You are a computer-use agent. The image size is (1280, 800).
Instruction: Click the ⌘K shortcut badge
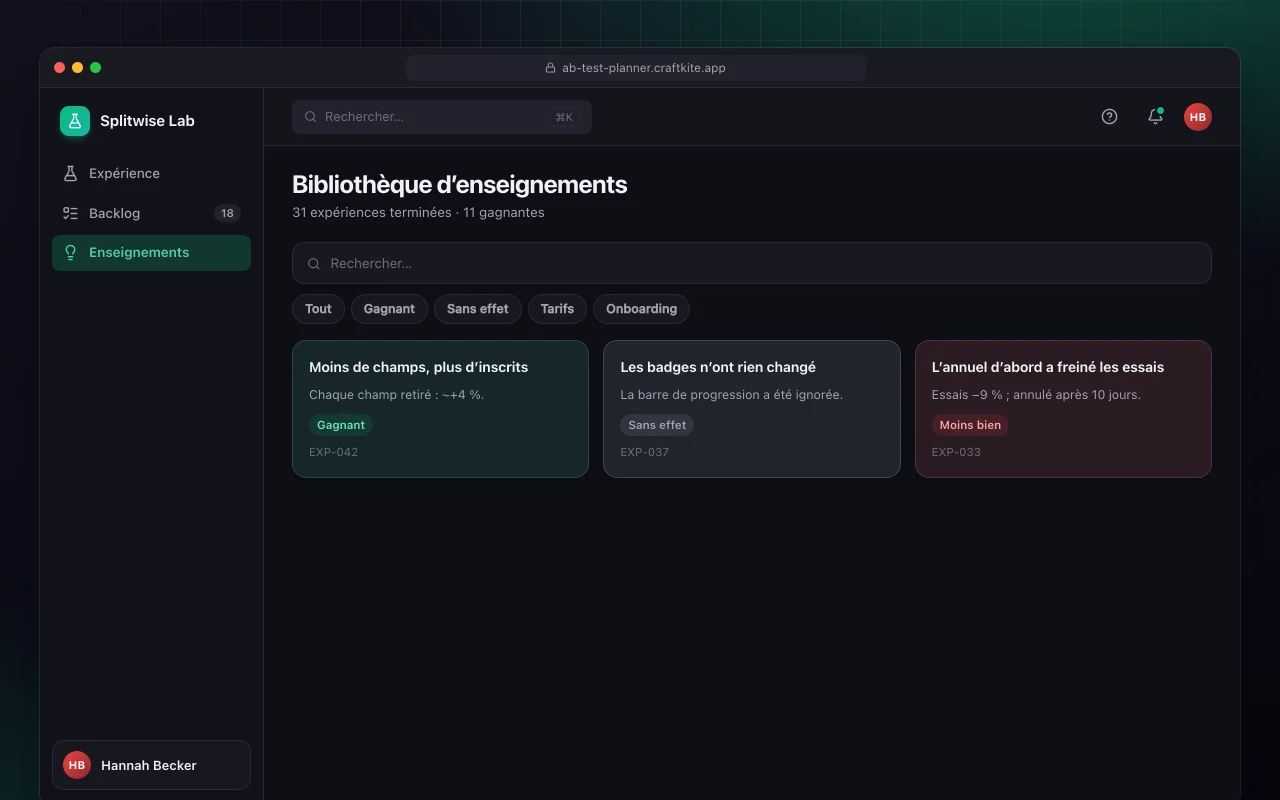pyautogui.click(x=564, y=117)
